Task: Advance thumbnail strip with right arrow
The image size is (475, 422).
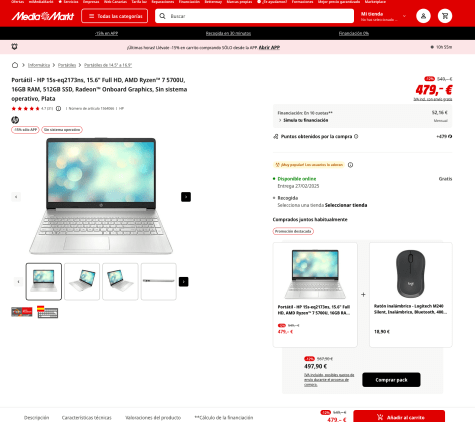Action: pos(184,282)
